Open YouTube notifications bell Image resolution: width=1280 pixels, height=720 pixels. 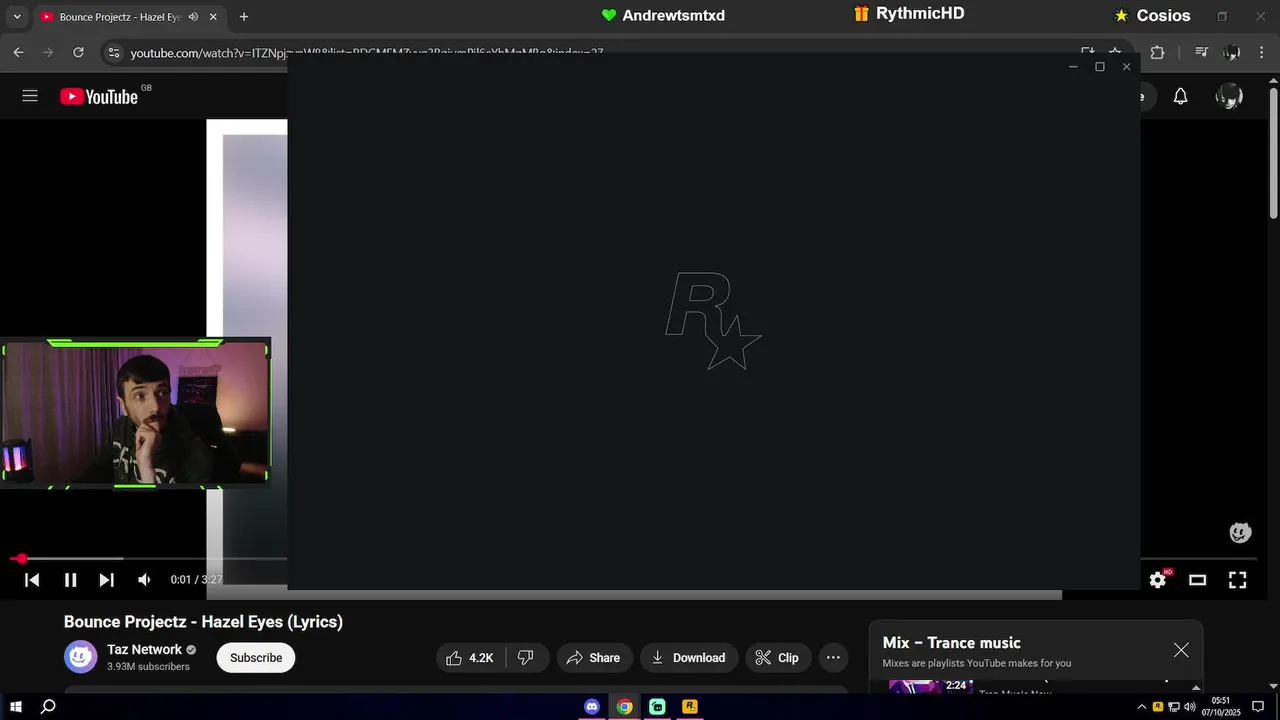tap(1180, 96)
